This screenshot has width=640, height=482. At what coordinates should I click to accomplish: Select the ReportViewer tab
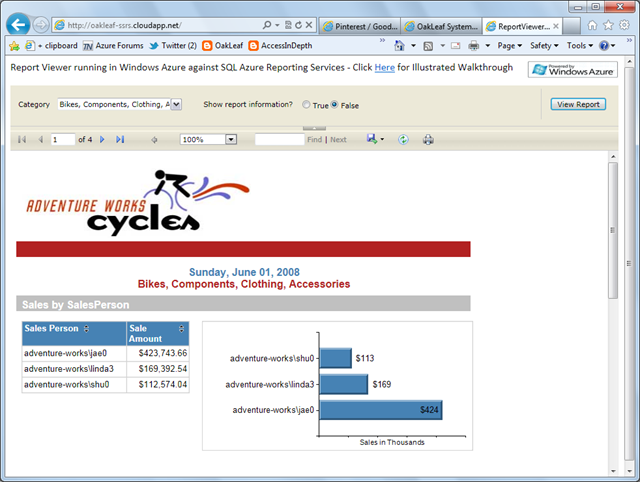518,27
